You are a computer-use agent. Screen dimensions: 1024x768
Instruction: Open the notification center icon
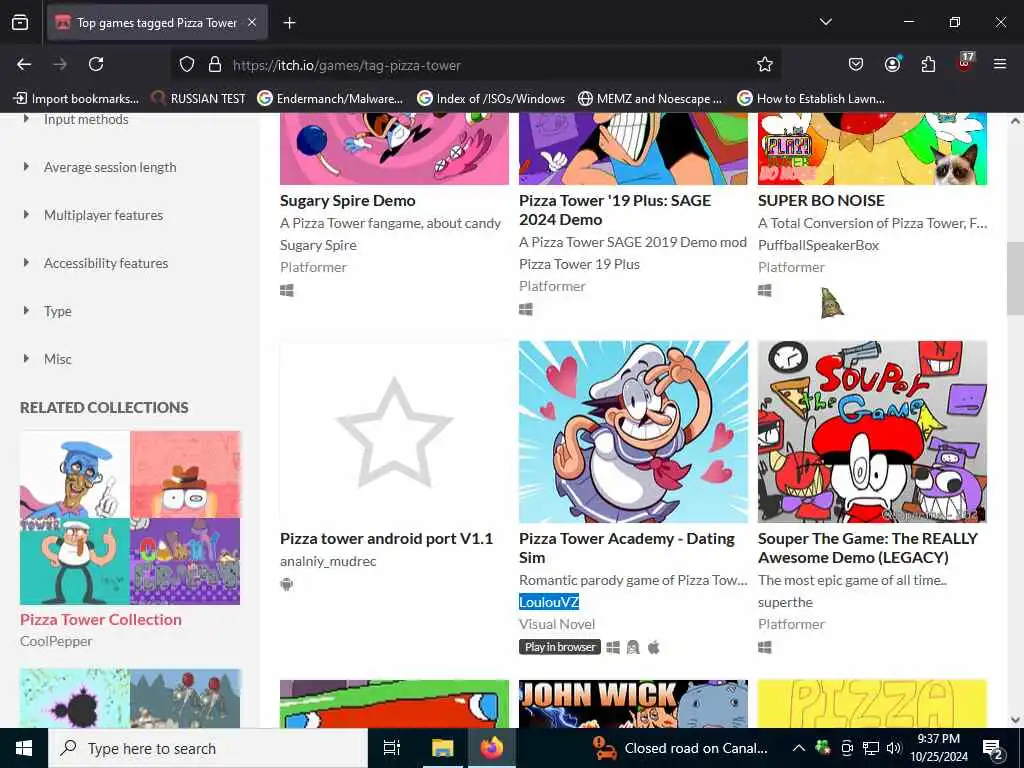993,749
